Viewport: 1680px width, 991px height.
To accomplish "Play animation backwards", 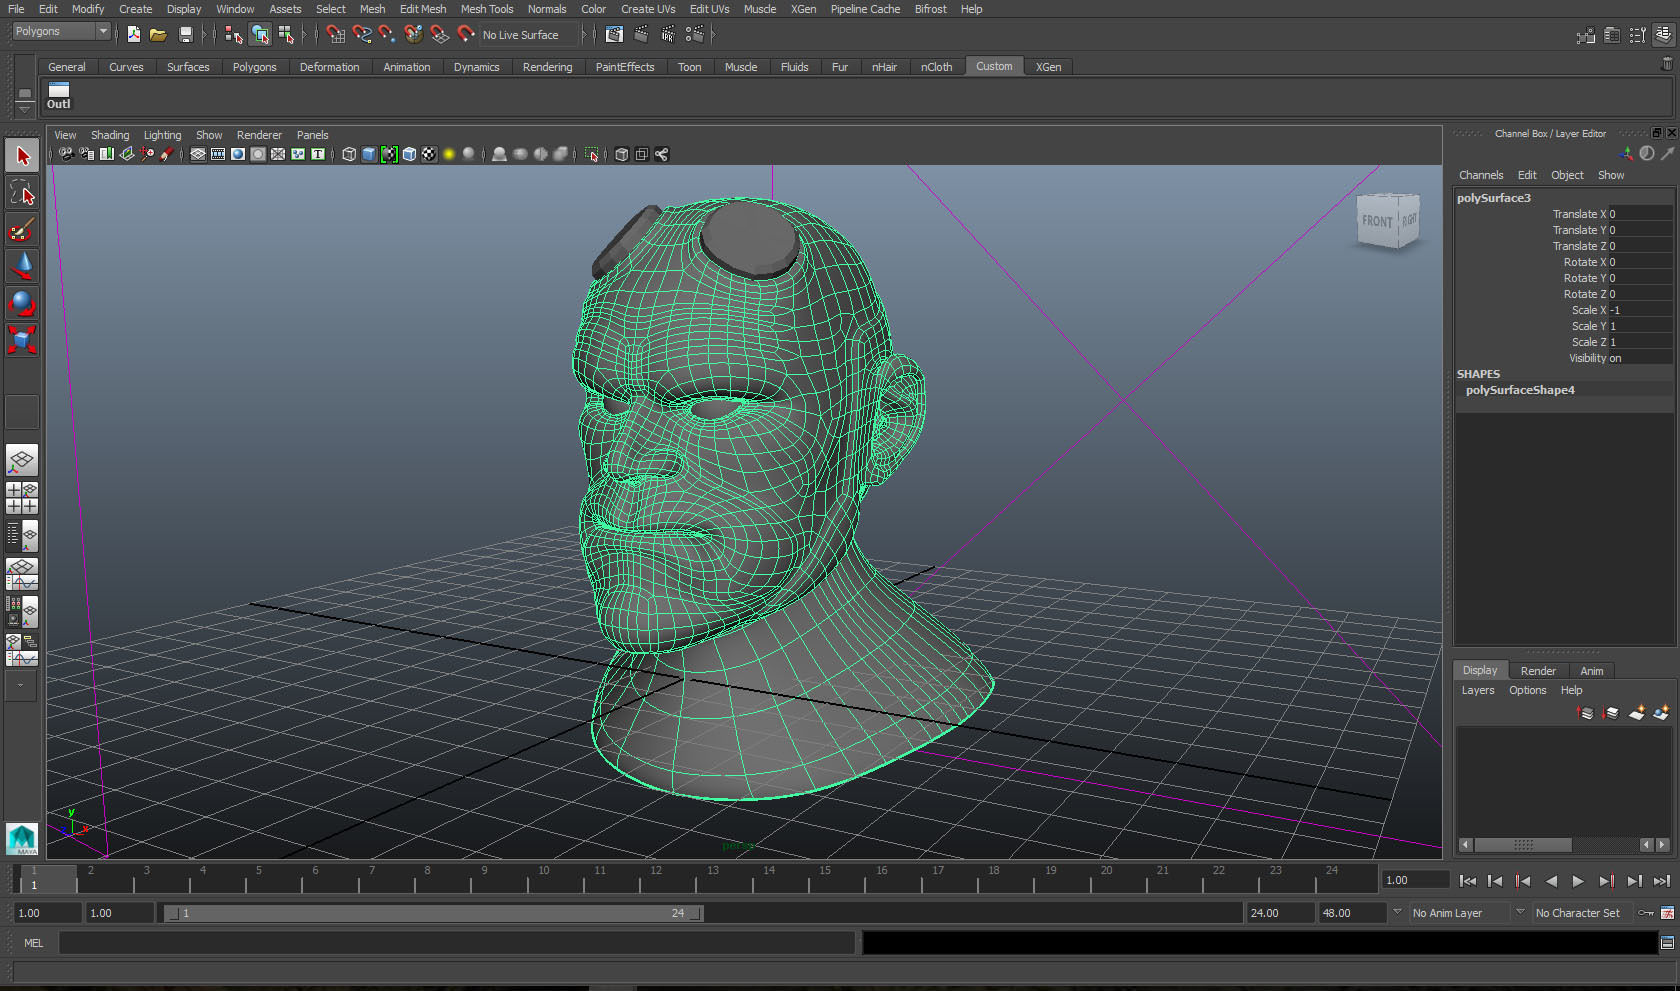I will point(1551,881).
